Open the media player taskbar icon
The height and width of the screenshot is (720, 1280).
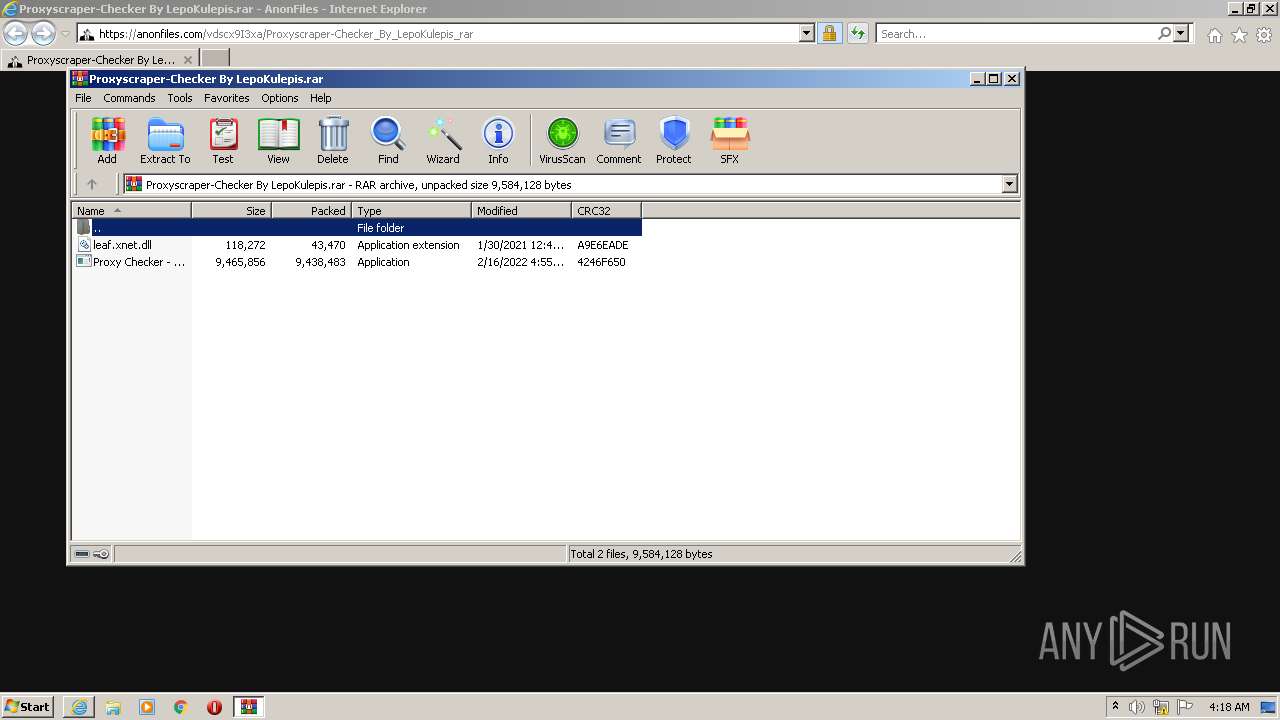pos(147,707)
